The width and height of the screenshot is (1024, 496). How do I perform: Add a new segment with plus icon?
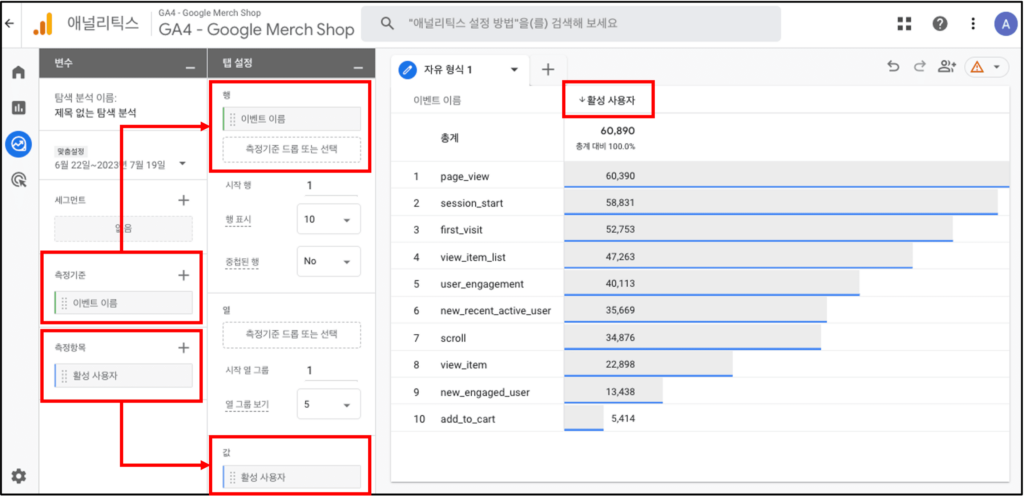pos(184,200)
